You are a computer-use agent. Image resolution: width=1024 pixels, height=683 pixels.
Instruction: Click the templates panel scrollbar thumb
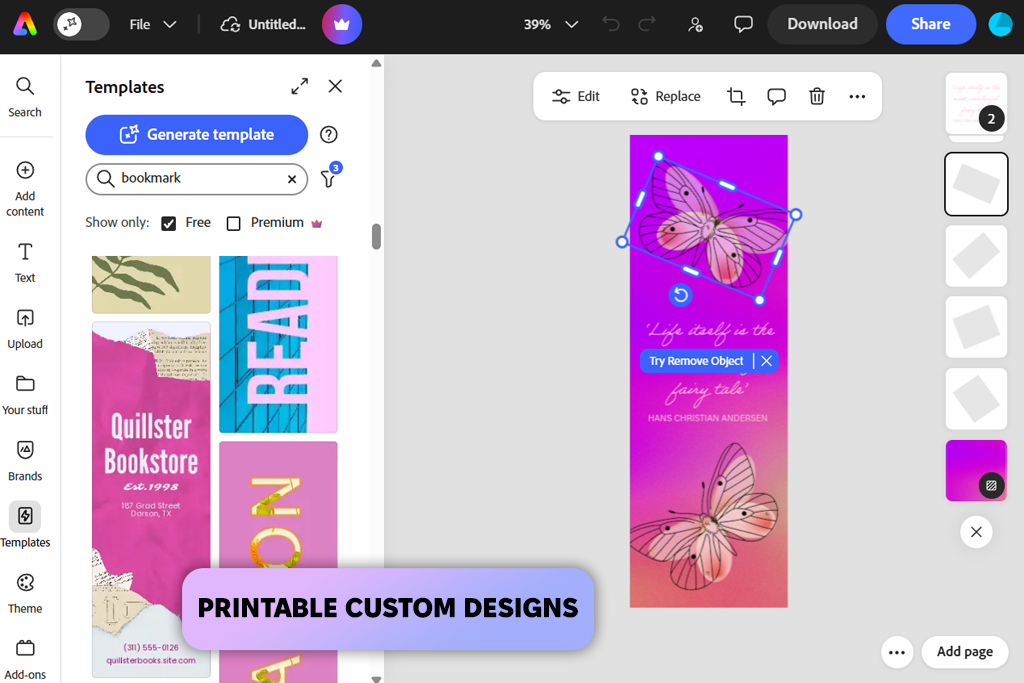[x=376, y=236]
